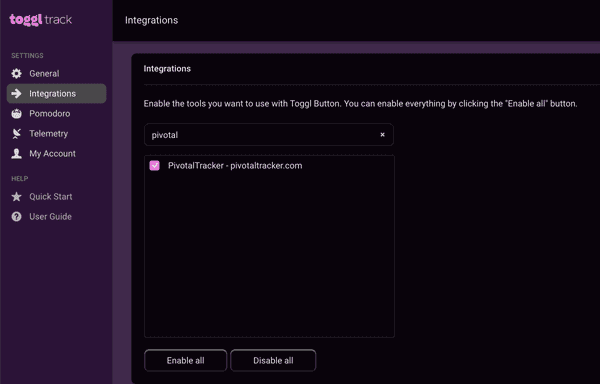Open Quick Start help label
The height and width of the screenshot is (384, 600).
[51, 197]
